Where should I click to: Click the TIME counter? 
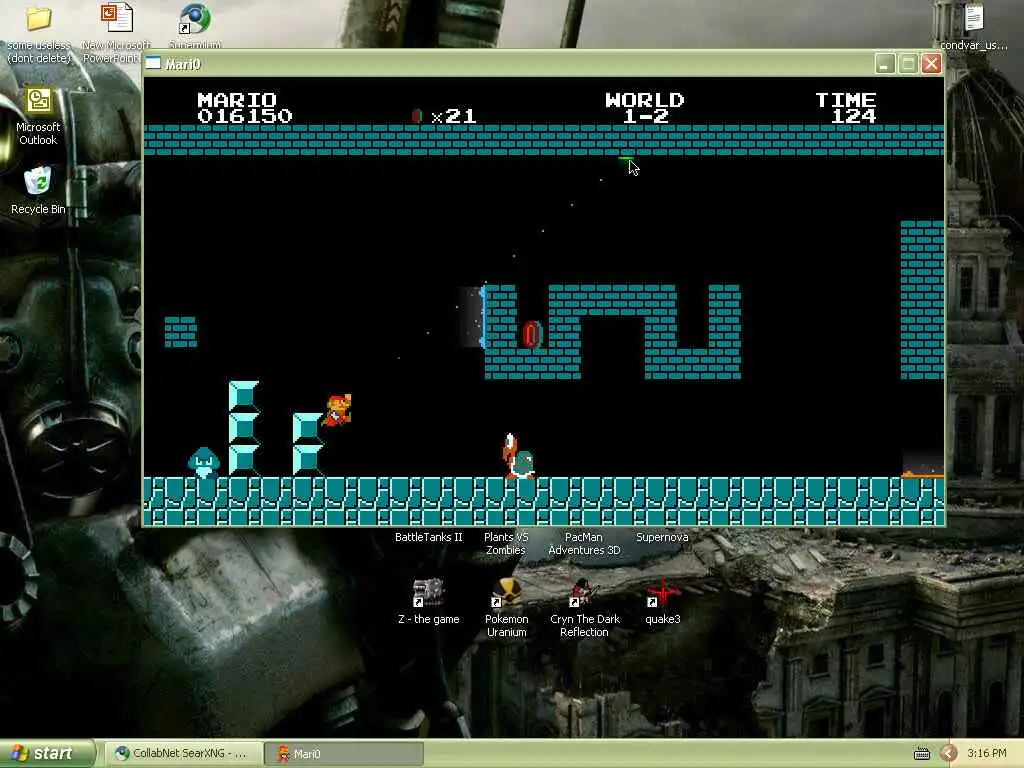(x=846, y=108)
